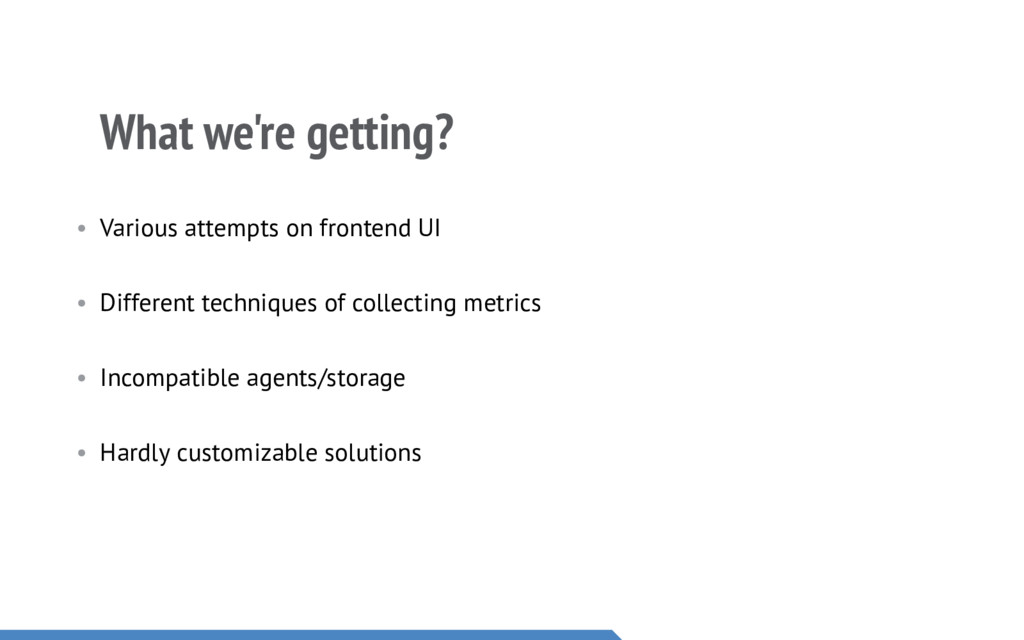Screen dimensions: 1024x640
Task: Select the "Various attempts on frontend UI" line
Action: [x=269, y=229]
